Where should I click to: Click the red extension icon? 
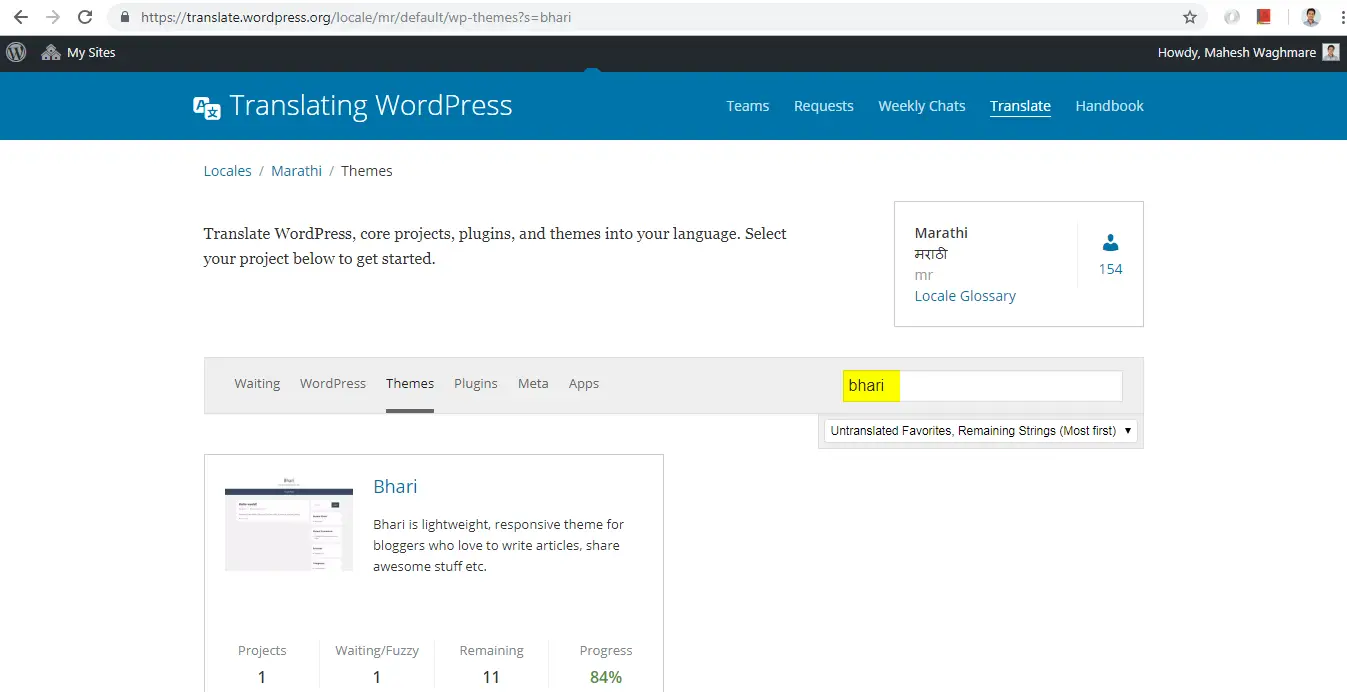[x=1264, y=17]
